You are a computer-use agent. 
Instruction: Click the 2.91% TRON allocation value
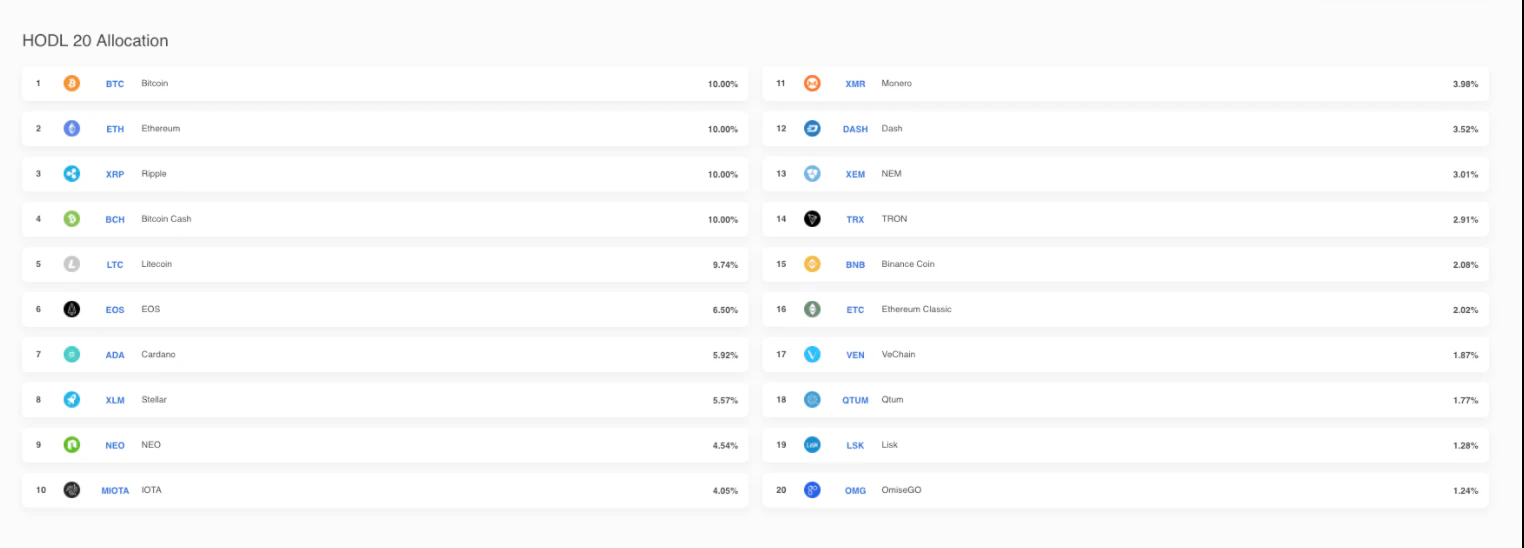1465,220
